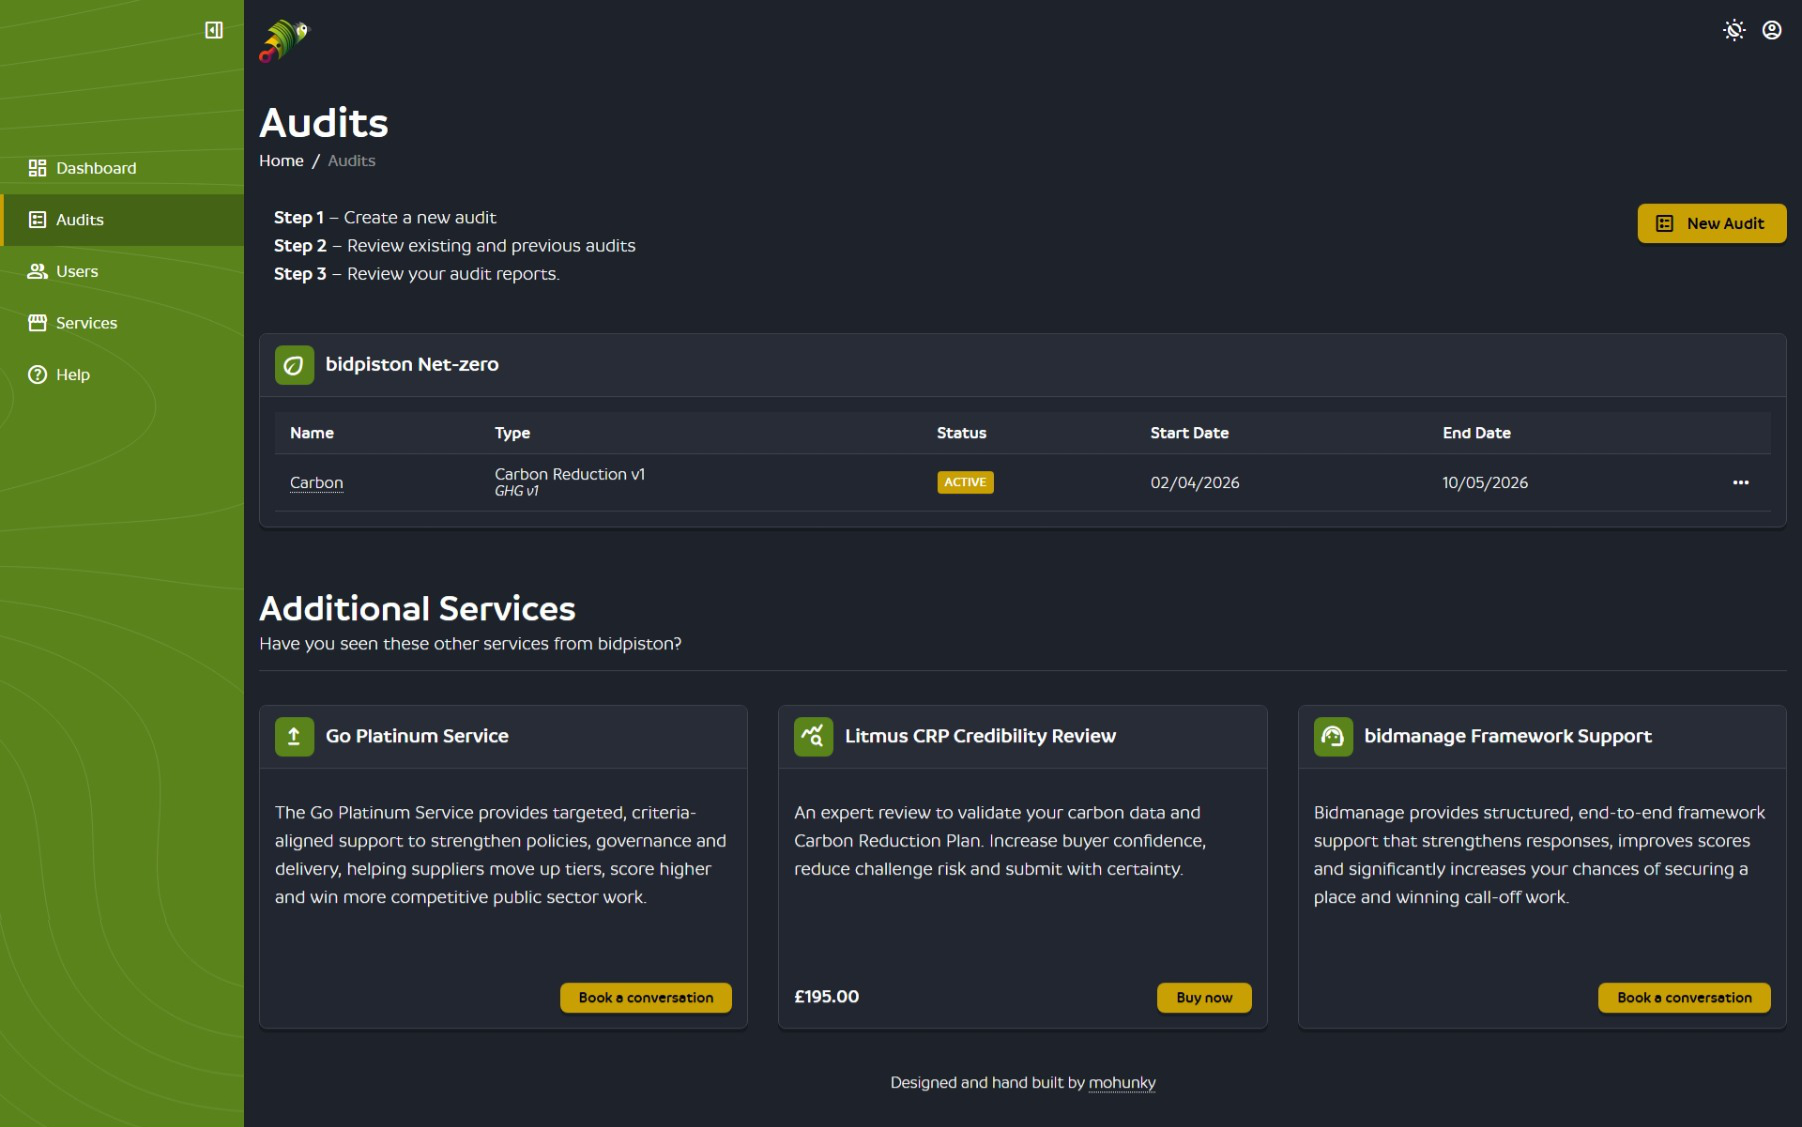
Task: Select Audits in the sidebar menu
Action: pyautogui.click(x=122, y=220)
